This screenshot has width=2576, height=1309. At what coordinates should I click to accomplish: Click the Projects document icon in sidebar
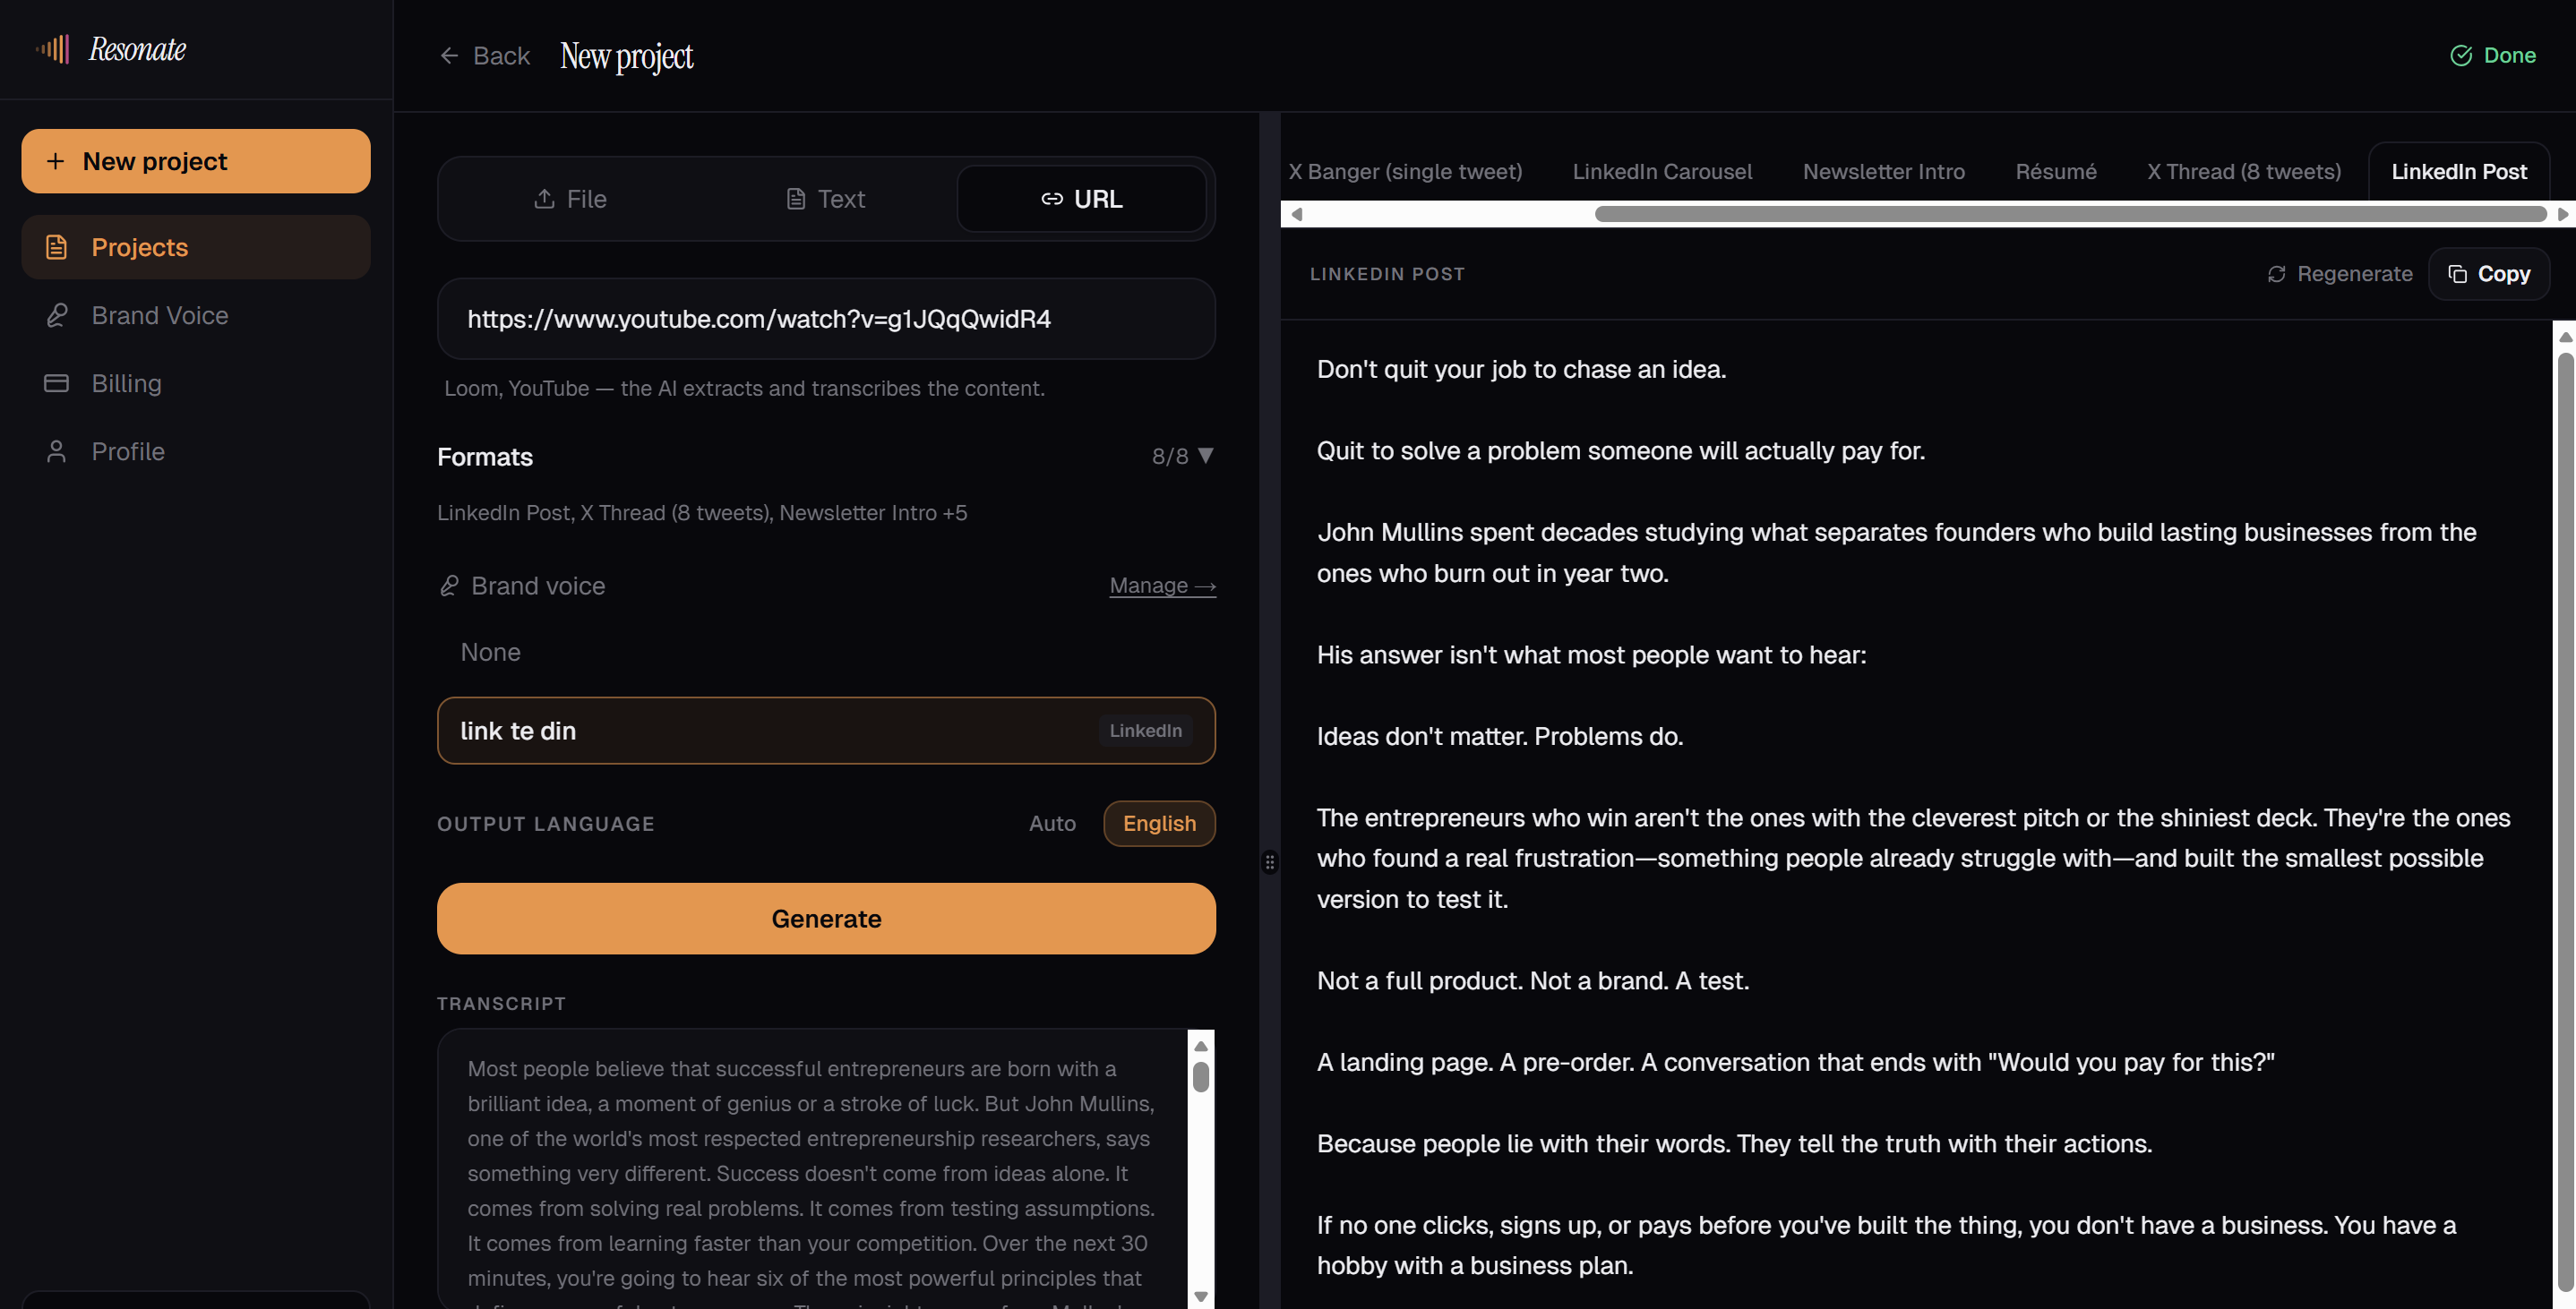click(57, 247)
